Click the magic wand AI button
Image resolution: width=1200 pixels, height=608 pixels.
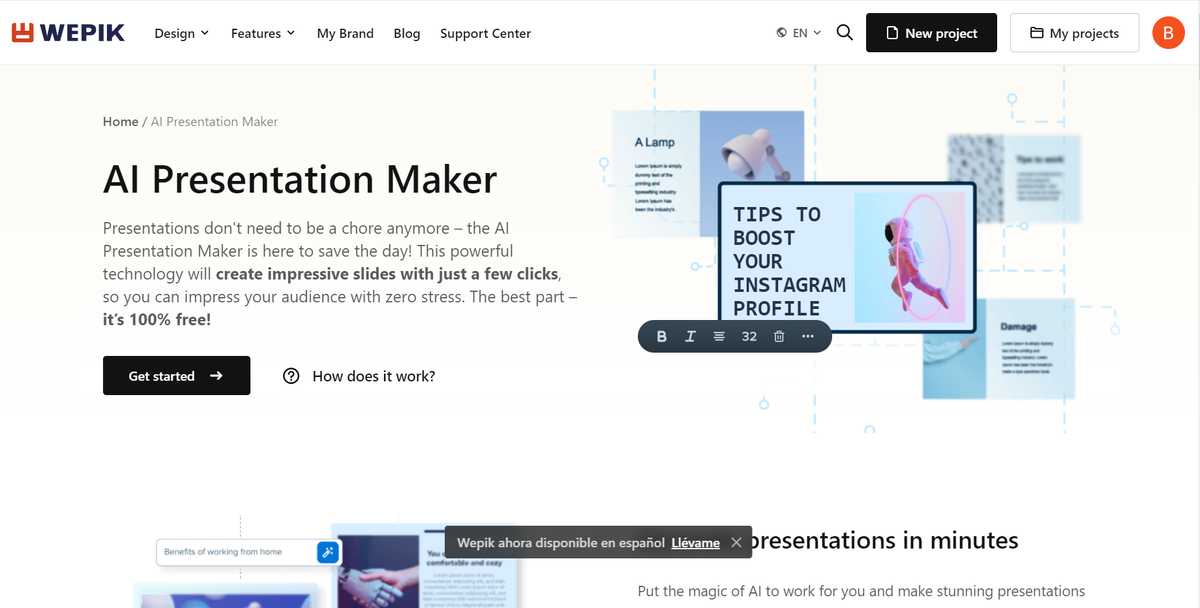click(x=327, y=552)
